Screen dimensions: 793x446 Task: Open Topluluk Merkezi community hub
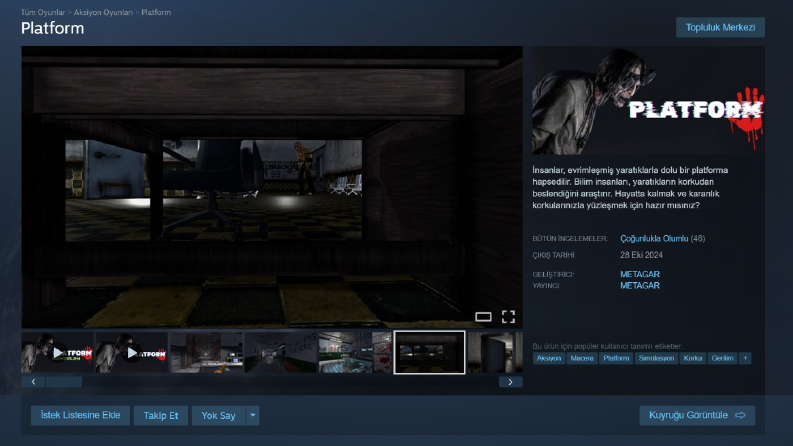pyautogui.click(x=720, y=27)
